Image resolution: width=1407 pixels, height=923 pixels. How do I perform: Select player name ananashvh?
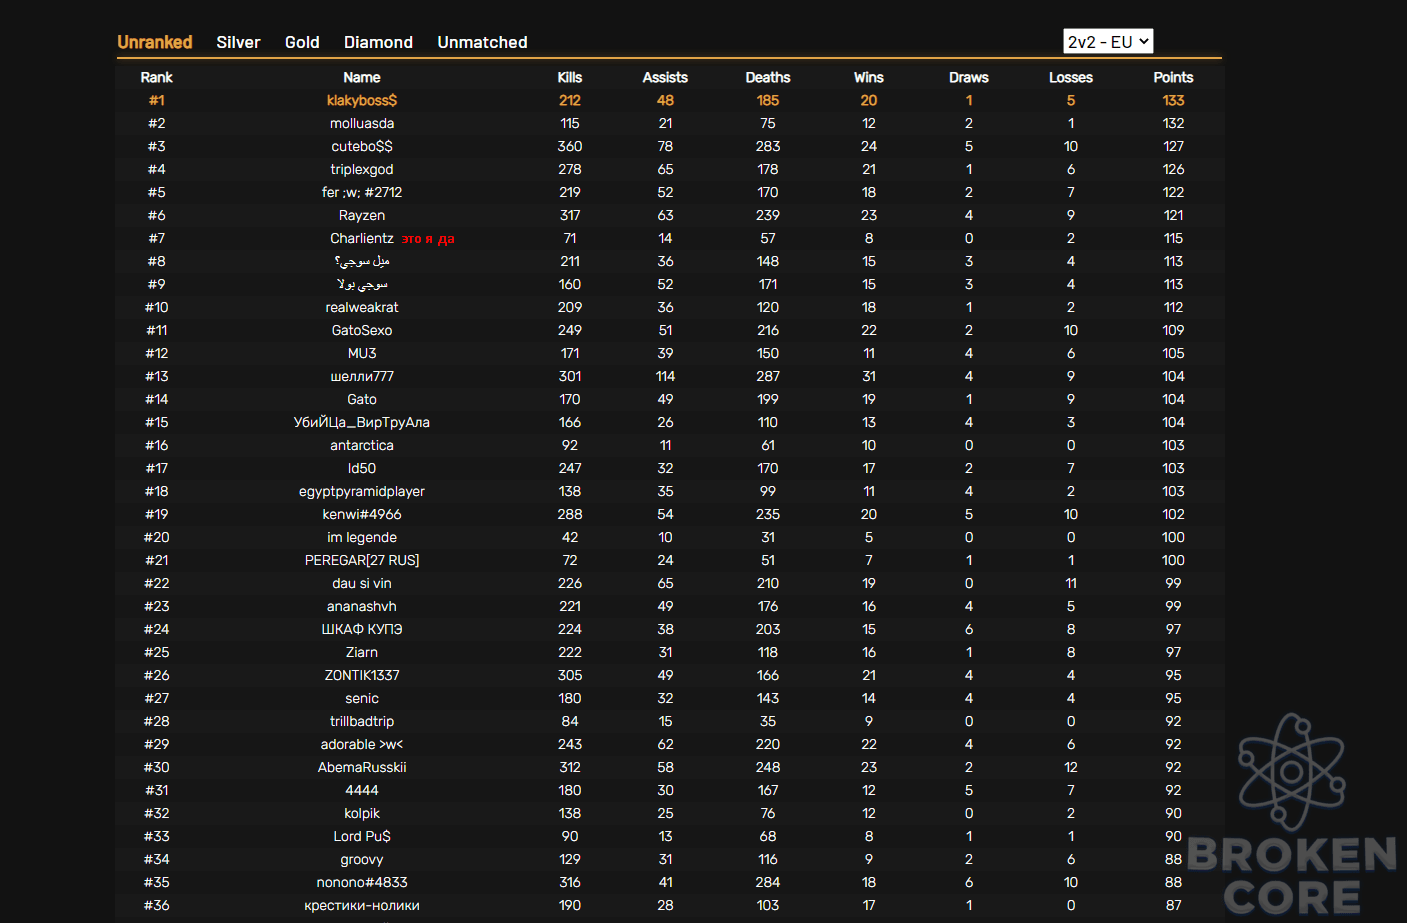(362, 606)
